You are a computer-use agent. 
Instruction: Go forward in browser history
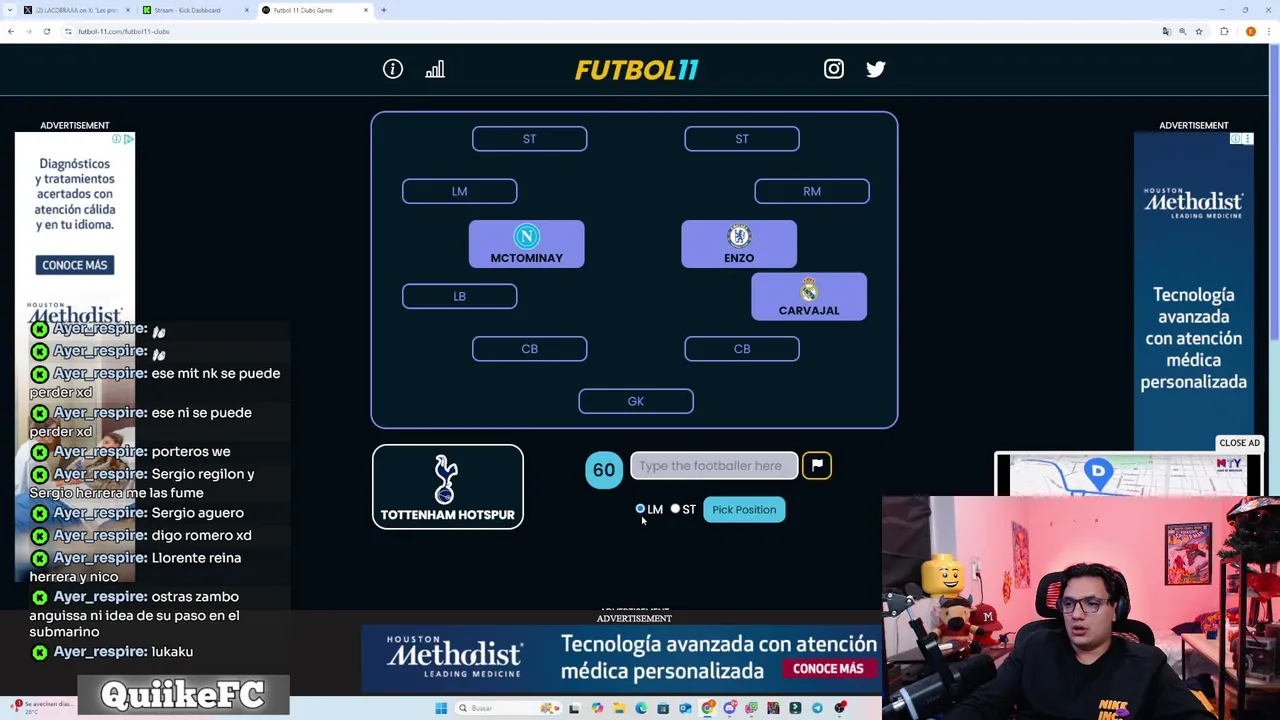coord(29,31)
